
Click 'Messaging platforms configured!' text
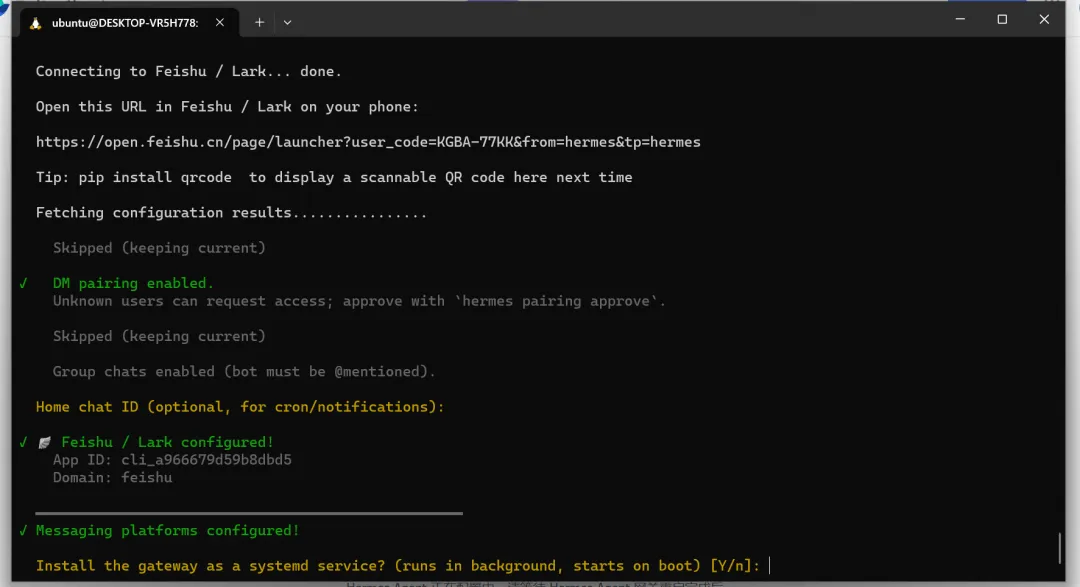(x=167, y=531)
